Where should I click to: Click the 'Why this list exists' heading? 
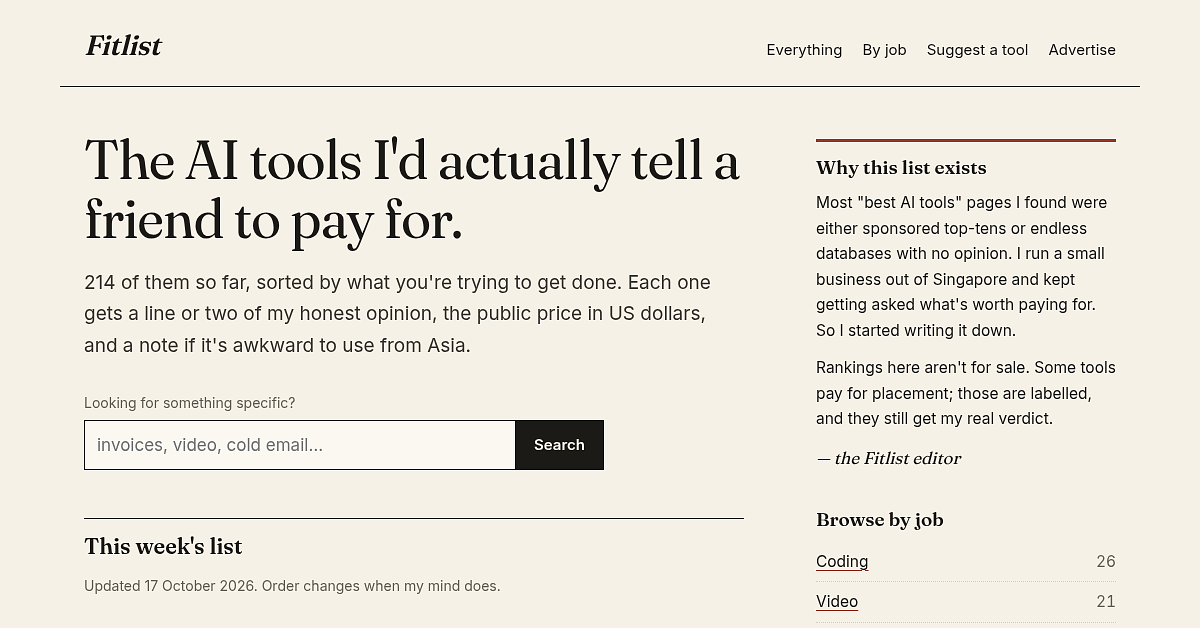click(x=901, y=168)
